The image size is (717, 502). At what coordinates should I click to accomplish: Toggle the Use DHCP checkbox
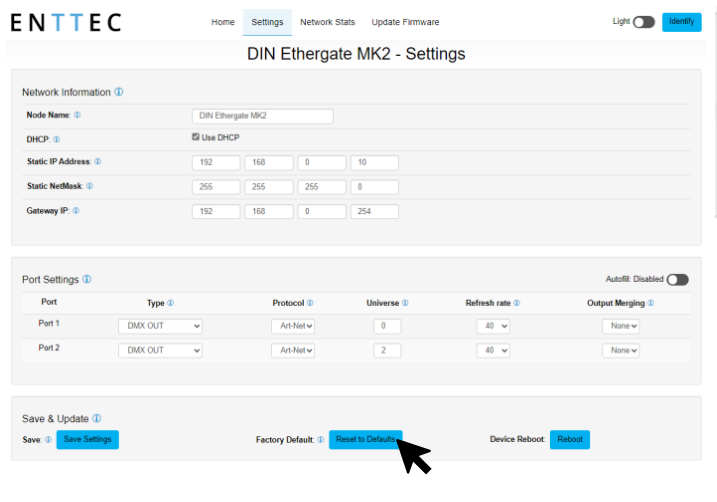(196, 137)
